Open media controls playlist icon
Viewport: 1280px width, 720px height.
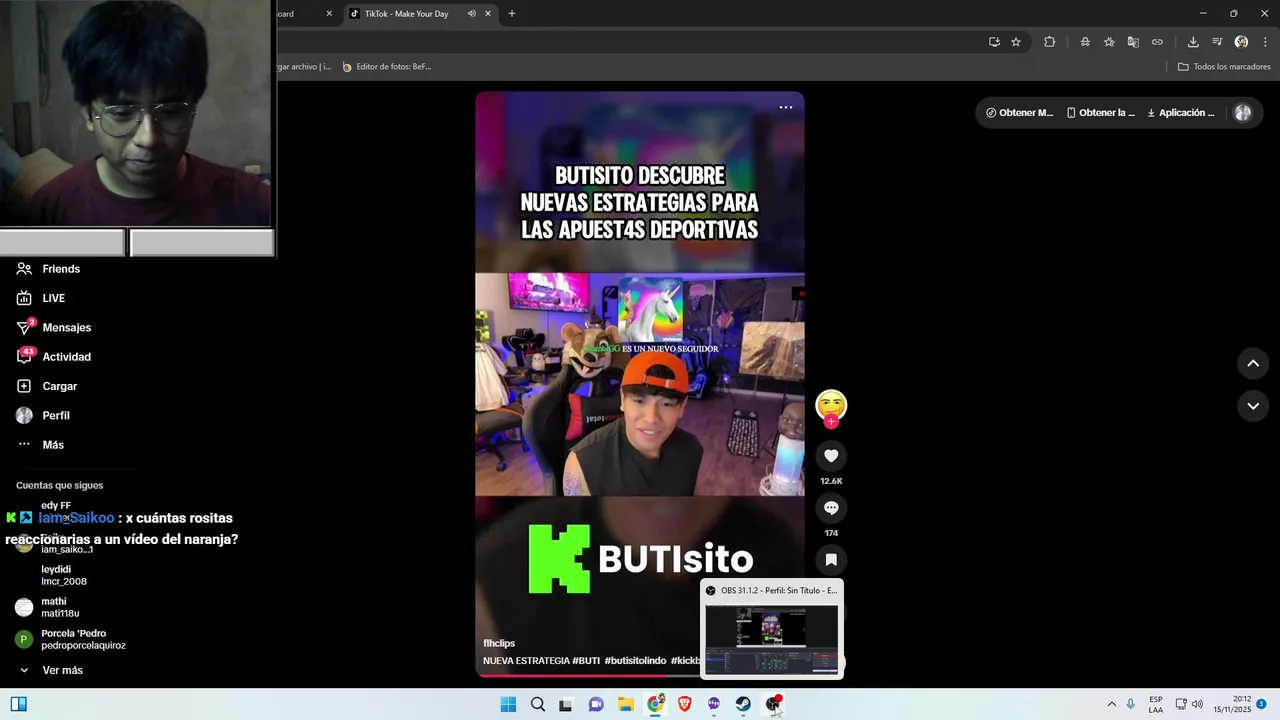[x=1217, y=42]
